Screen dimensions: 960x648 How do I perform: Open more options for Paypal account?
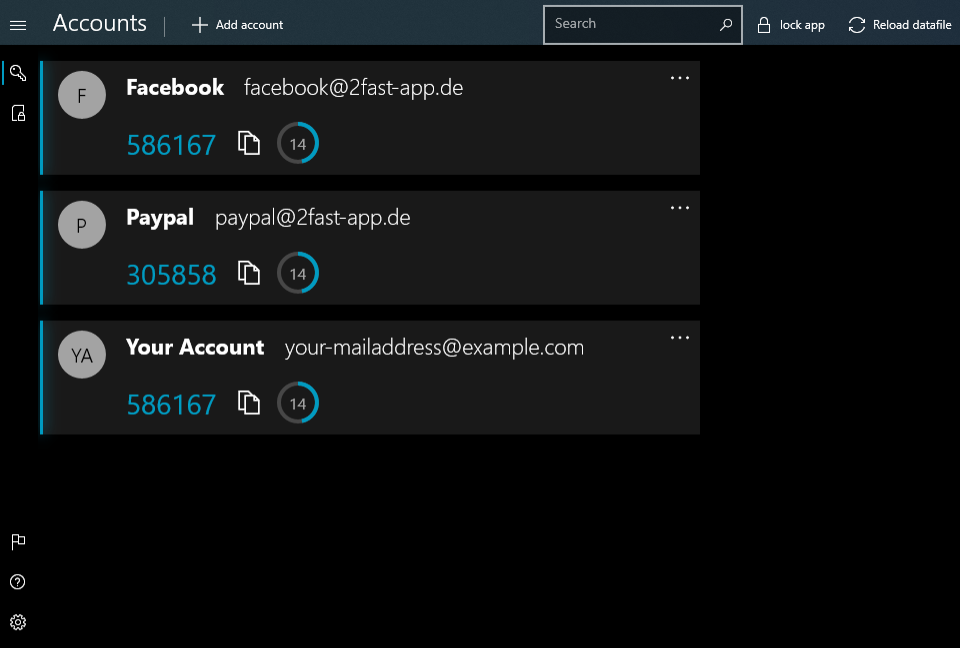pos(680,208)
